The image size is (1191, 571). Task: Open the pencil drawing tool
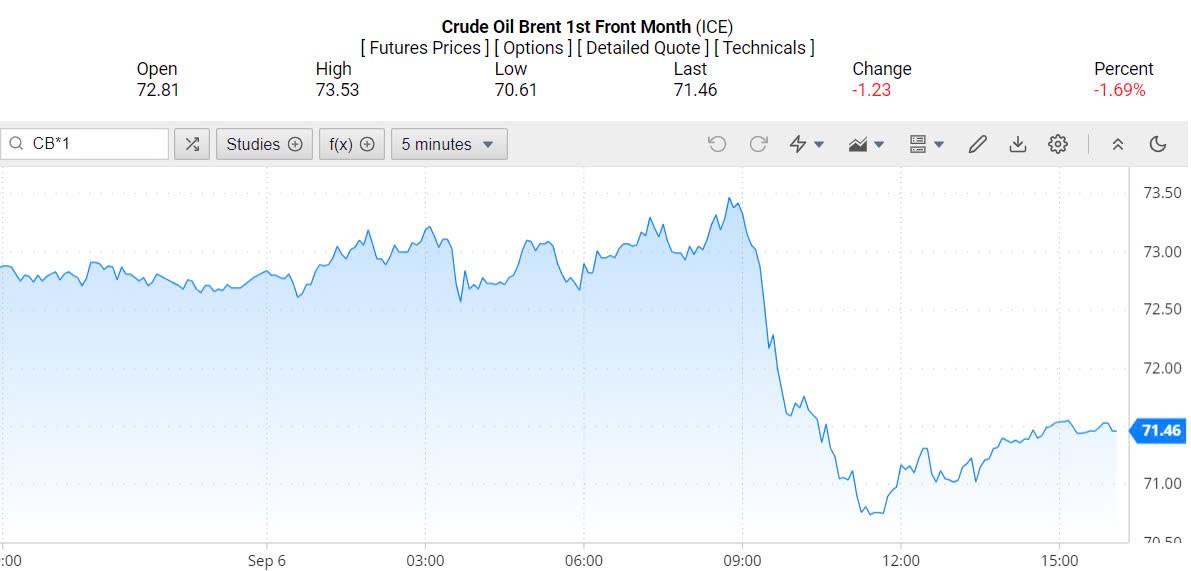(x=977, y=144)
